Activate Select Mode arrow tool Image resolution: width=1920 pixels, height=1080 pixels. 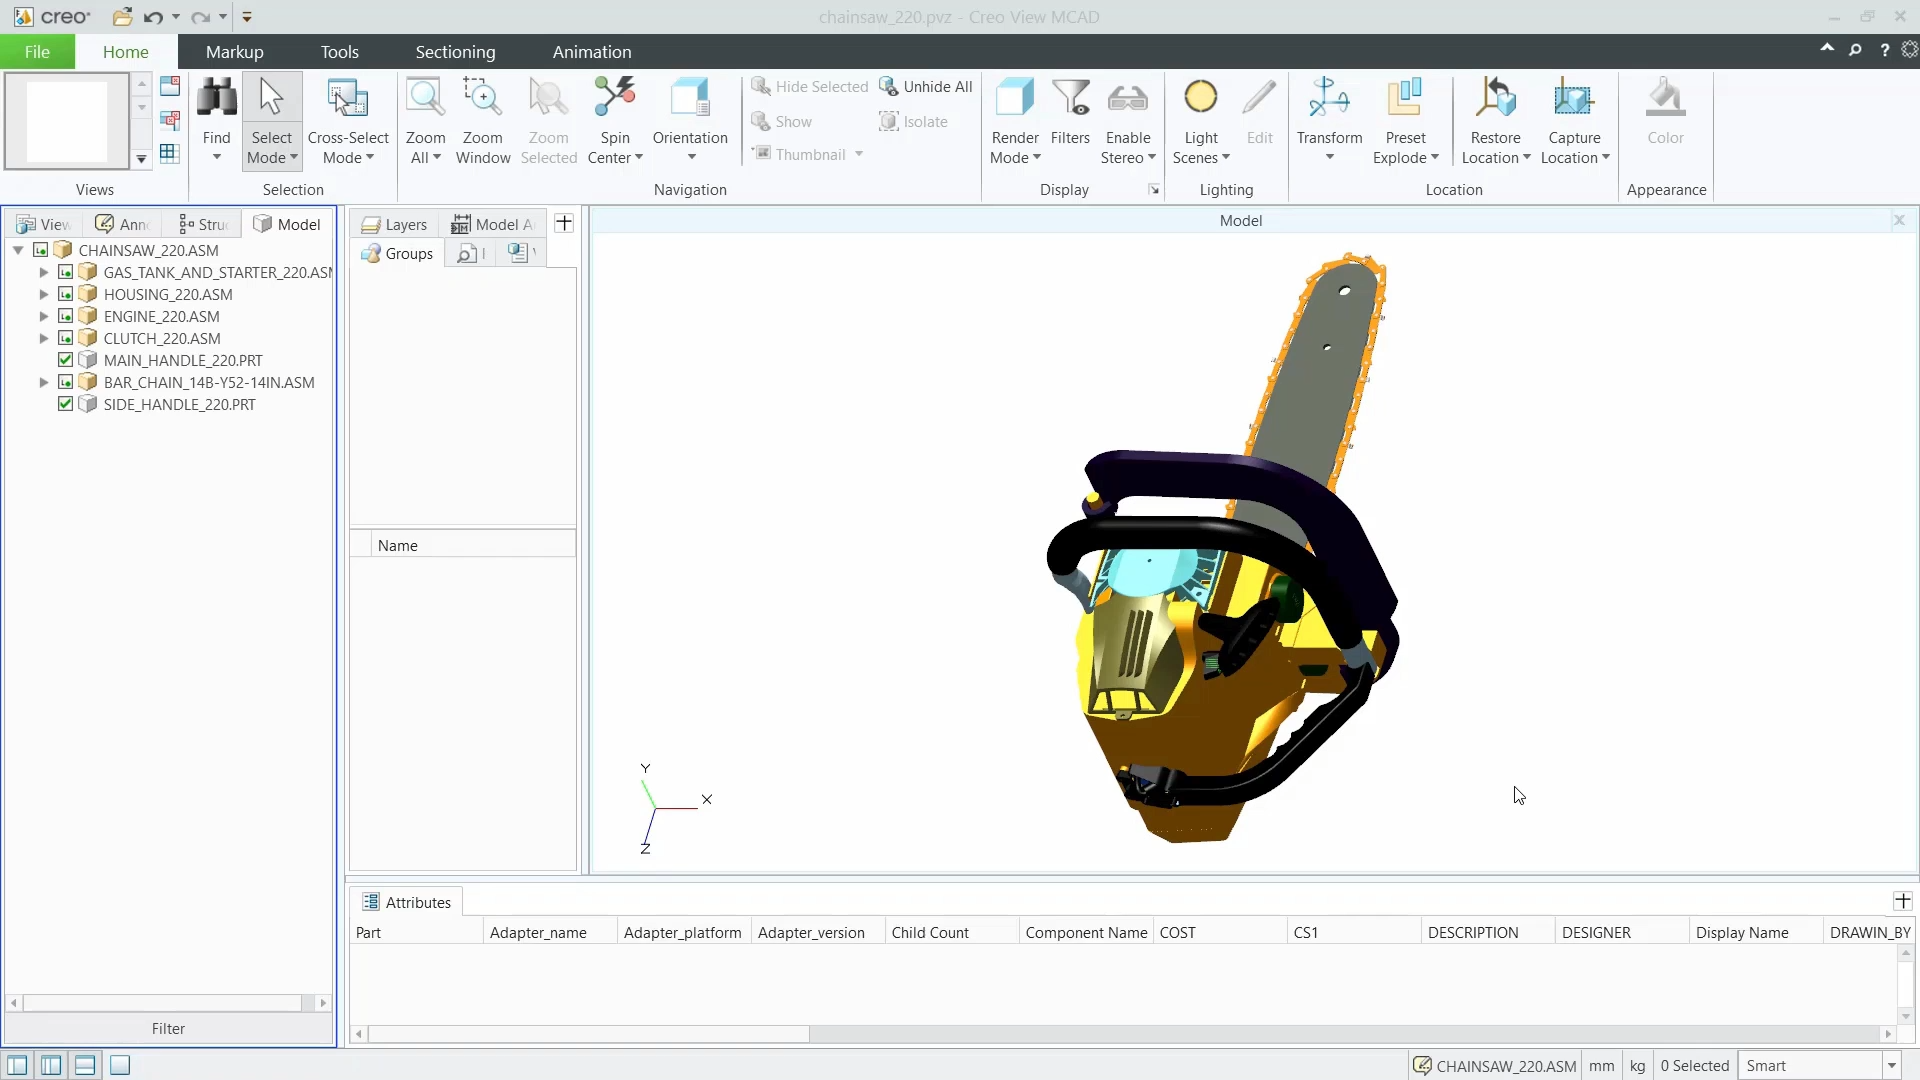(271, 100)
